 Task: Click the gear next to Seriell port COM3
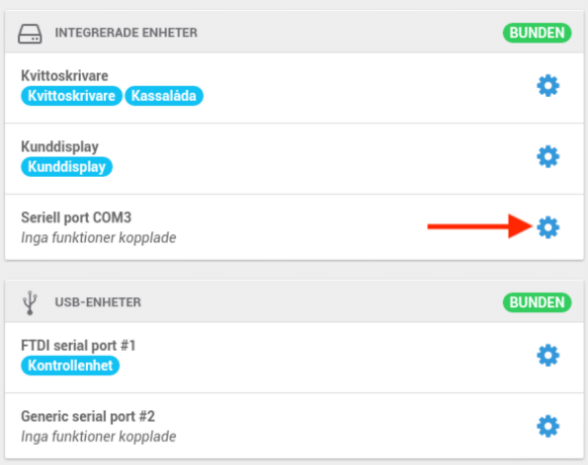point(548,227)
